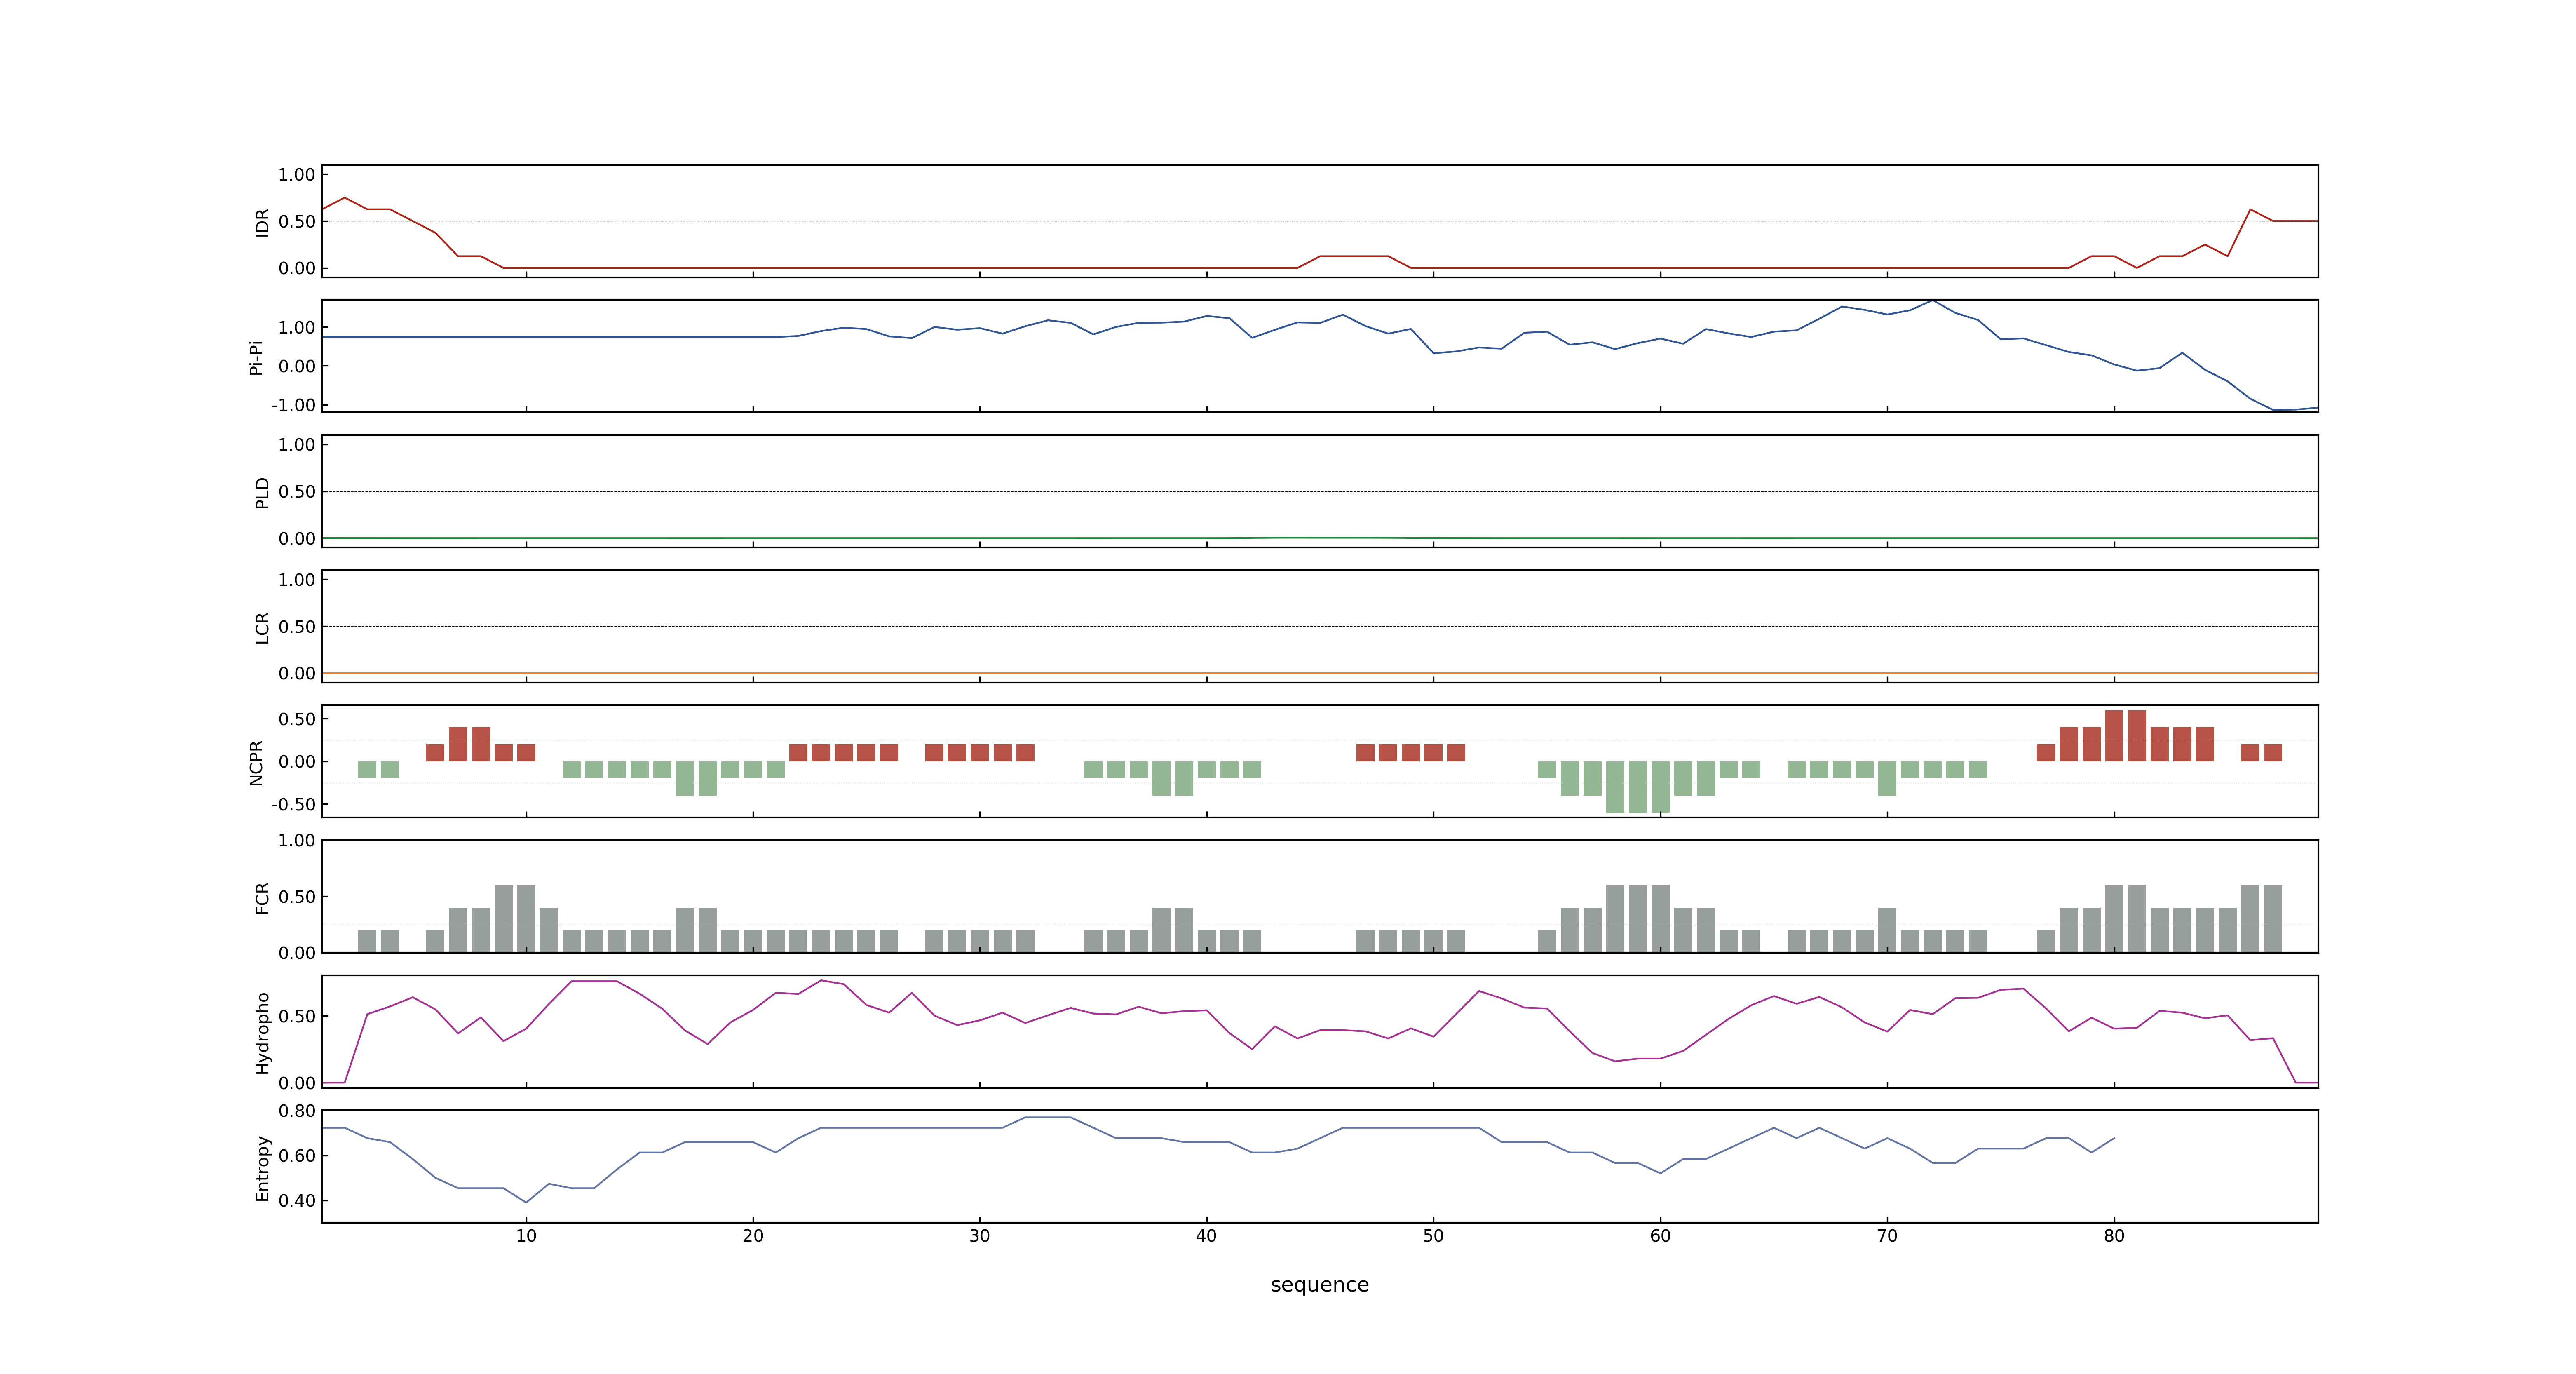Click the x-axis tick label 70
Screen dimensions: 2576x1374
click(1887, 1236)
